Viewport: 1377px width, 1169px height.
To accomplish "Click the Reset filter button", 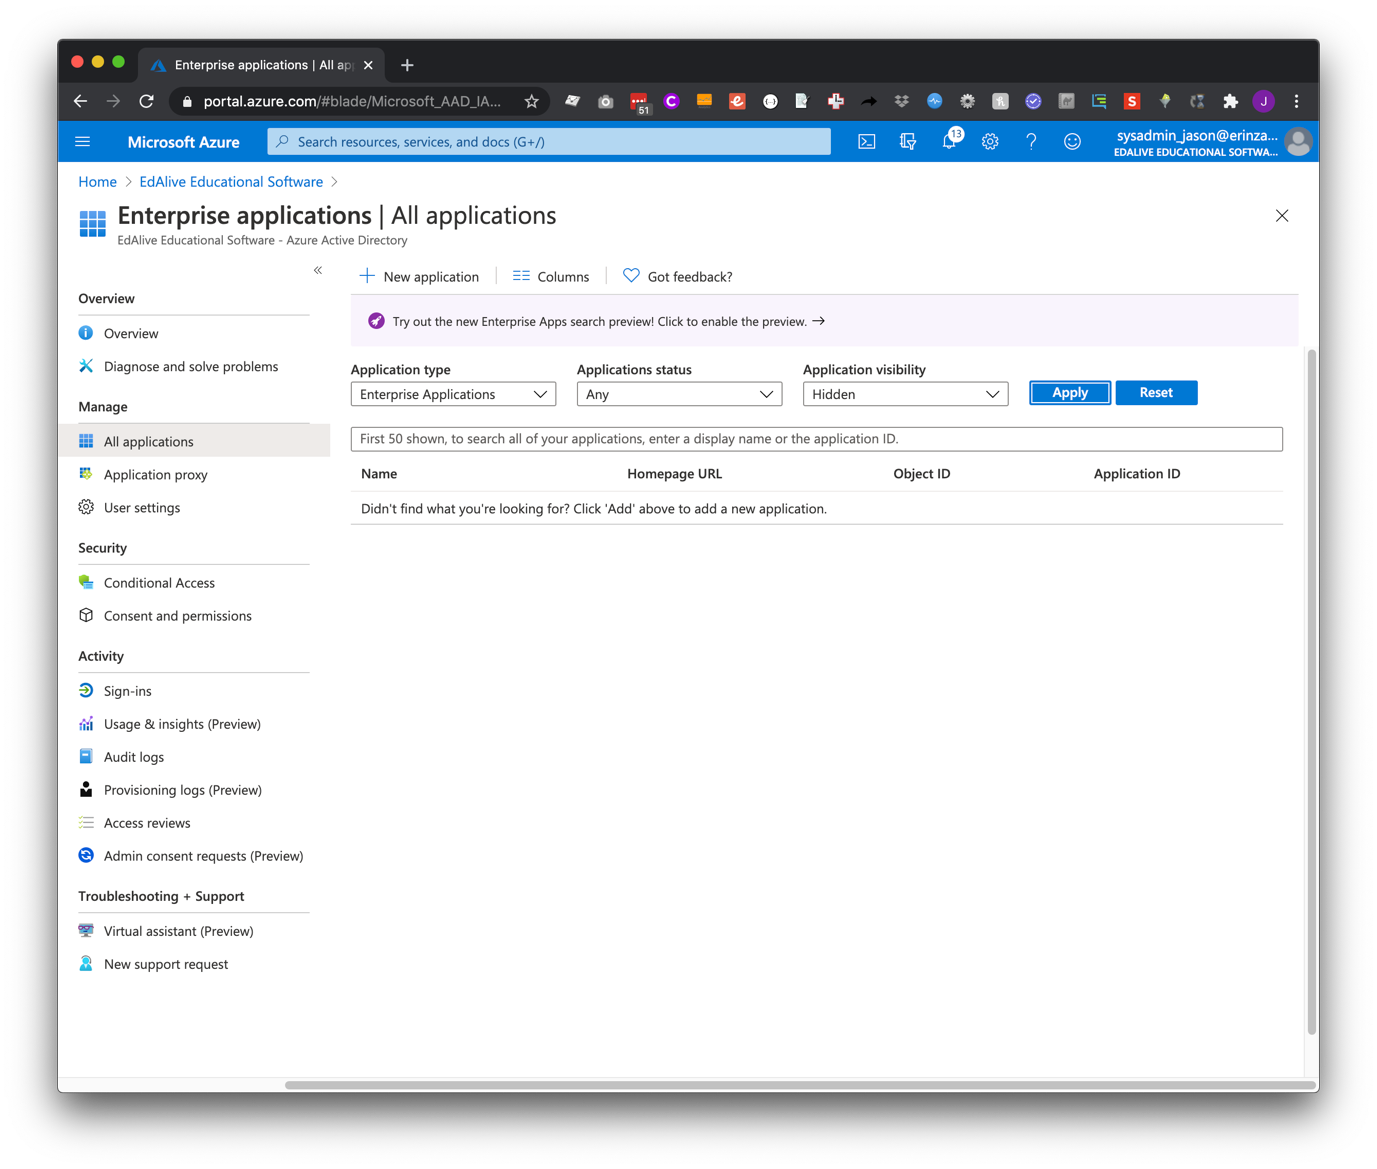I will click(x=1156, y=393).
